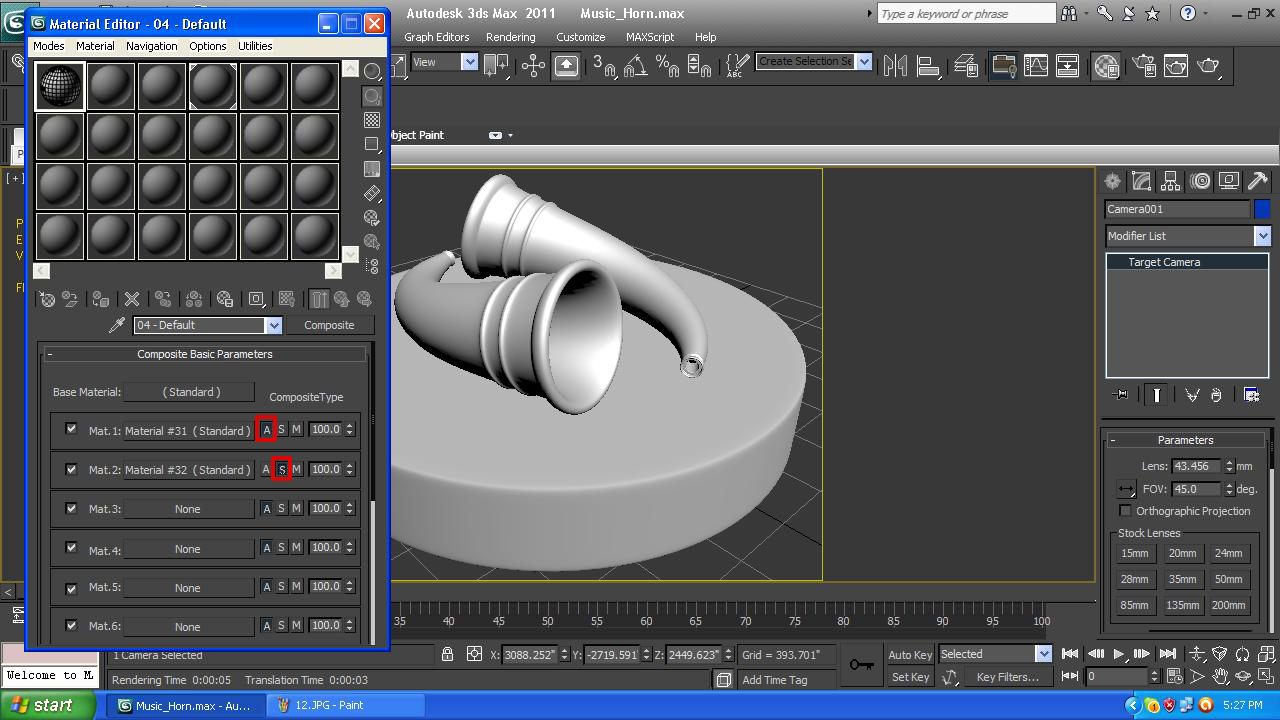Click the Reset Map/Mtl to Default icon
Viewport: 1280px width, 720px height.
(x=131, y=299)
